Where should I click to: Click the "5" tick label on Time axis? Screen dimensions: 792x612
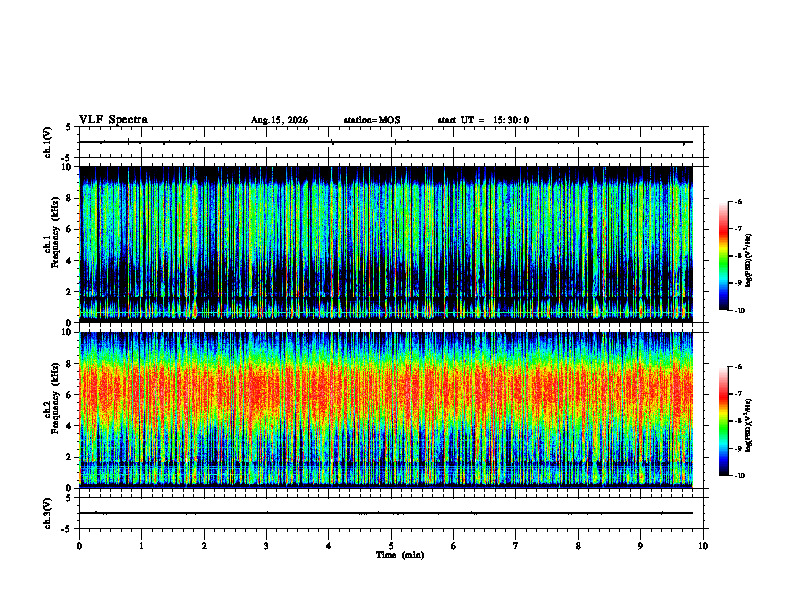point(391,546)
